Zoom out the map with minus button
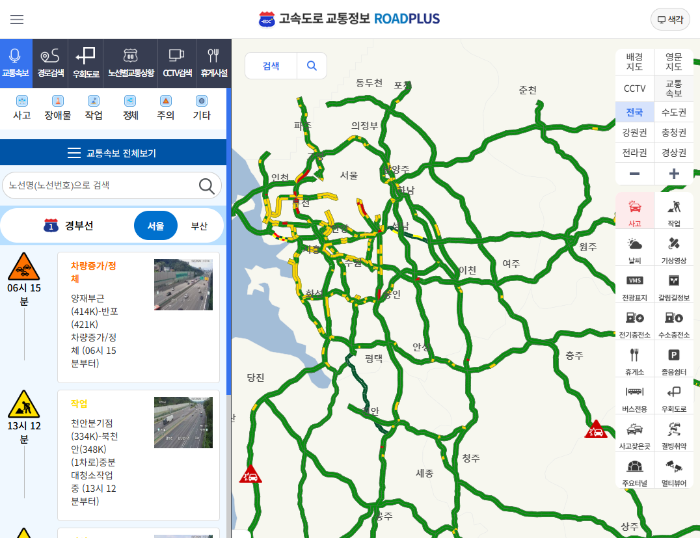 634,174
